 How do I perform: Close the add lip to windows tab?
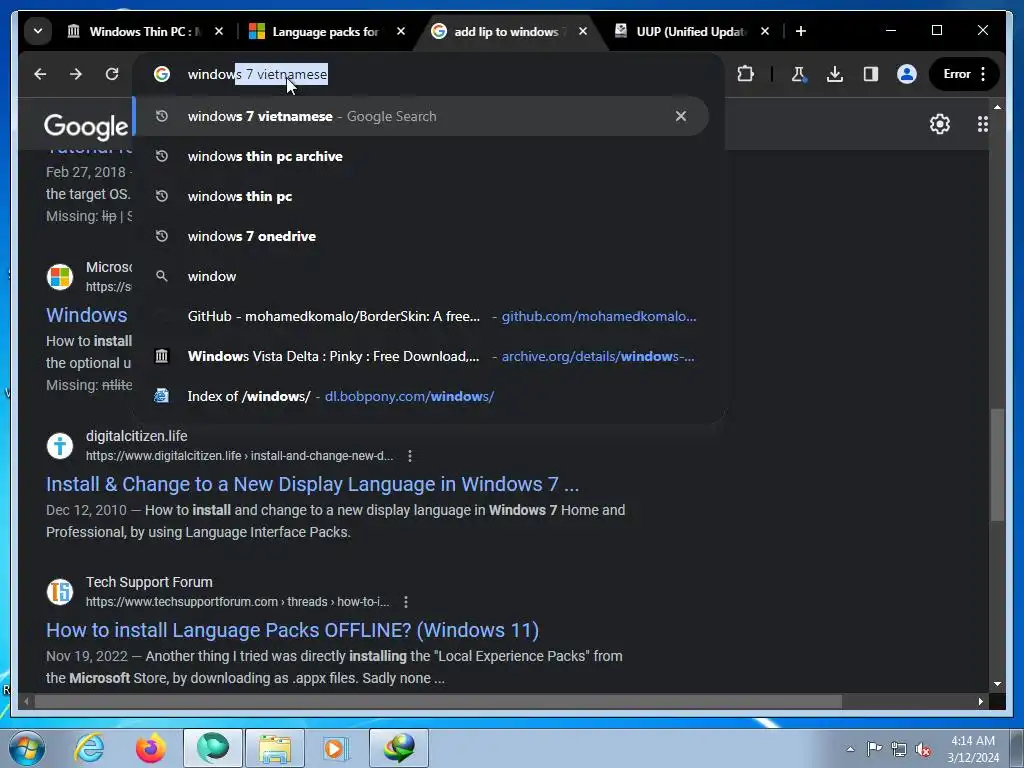point(583,31)
